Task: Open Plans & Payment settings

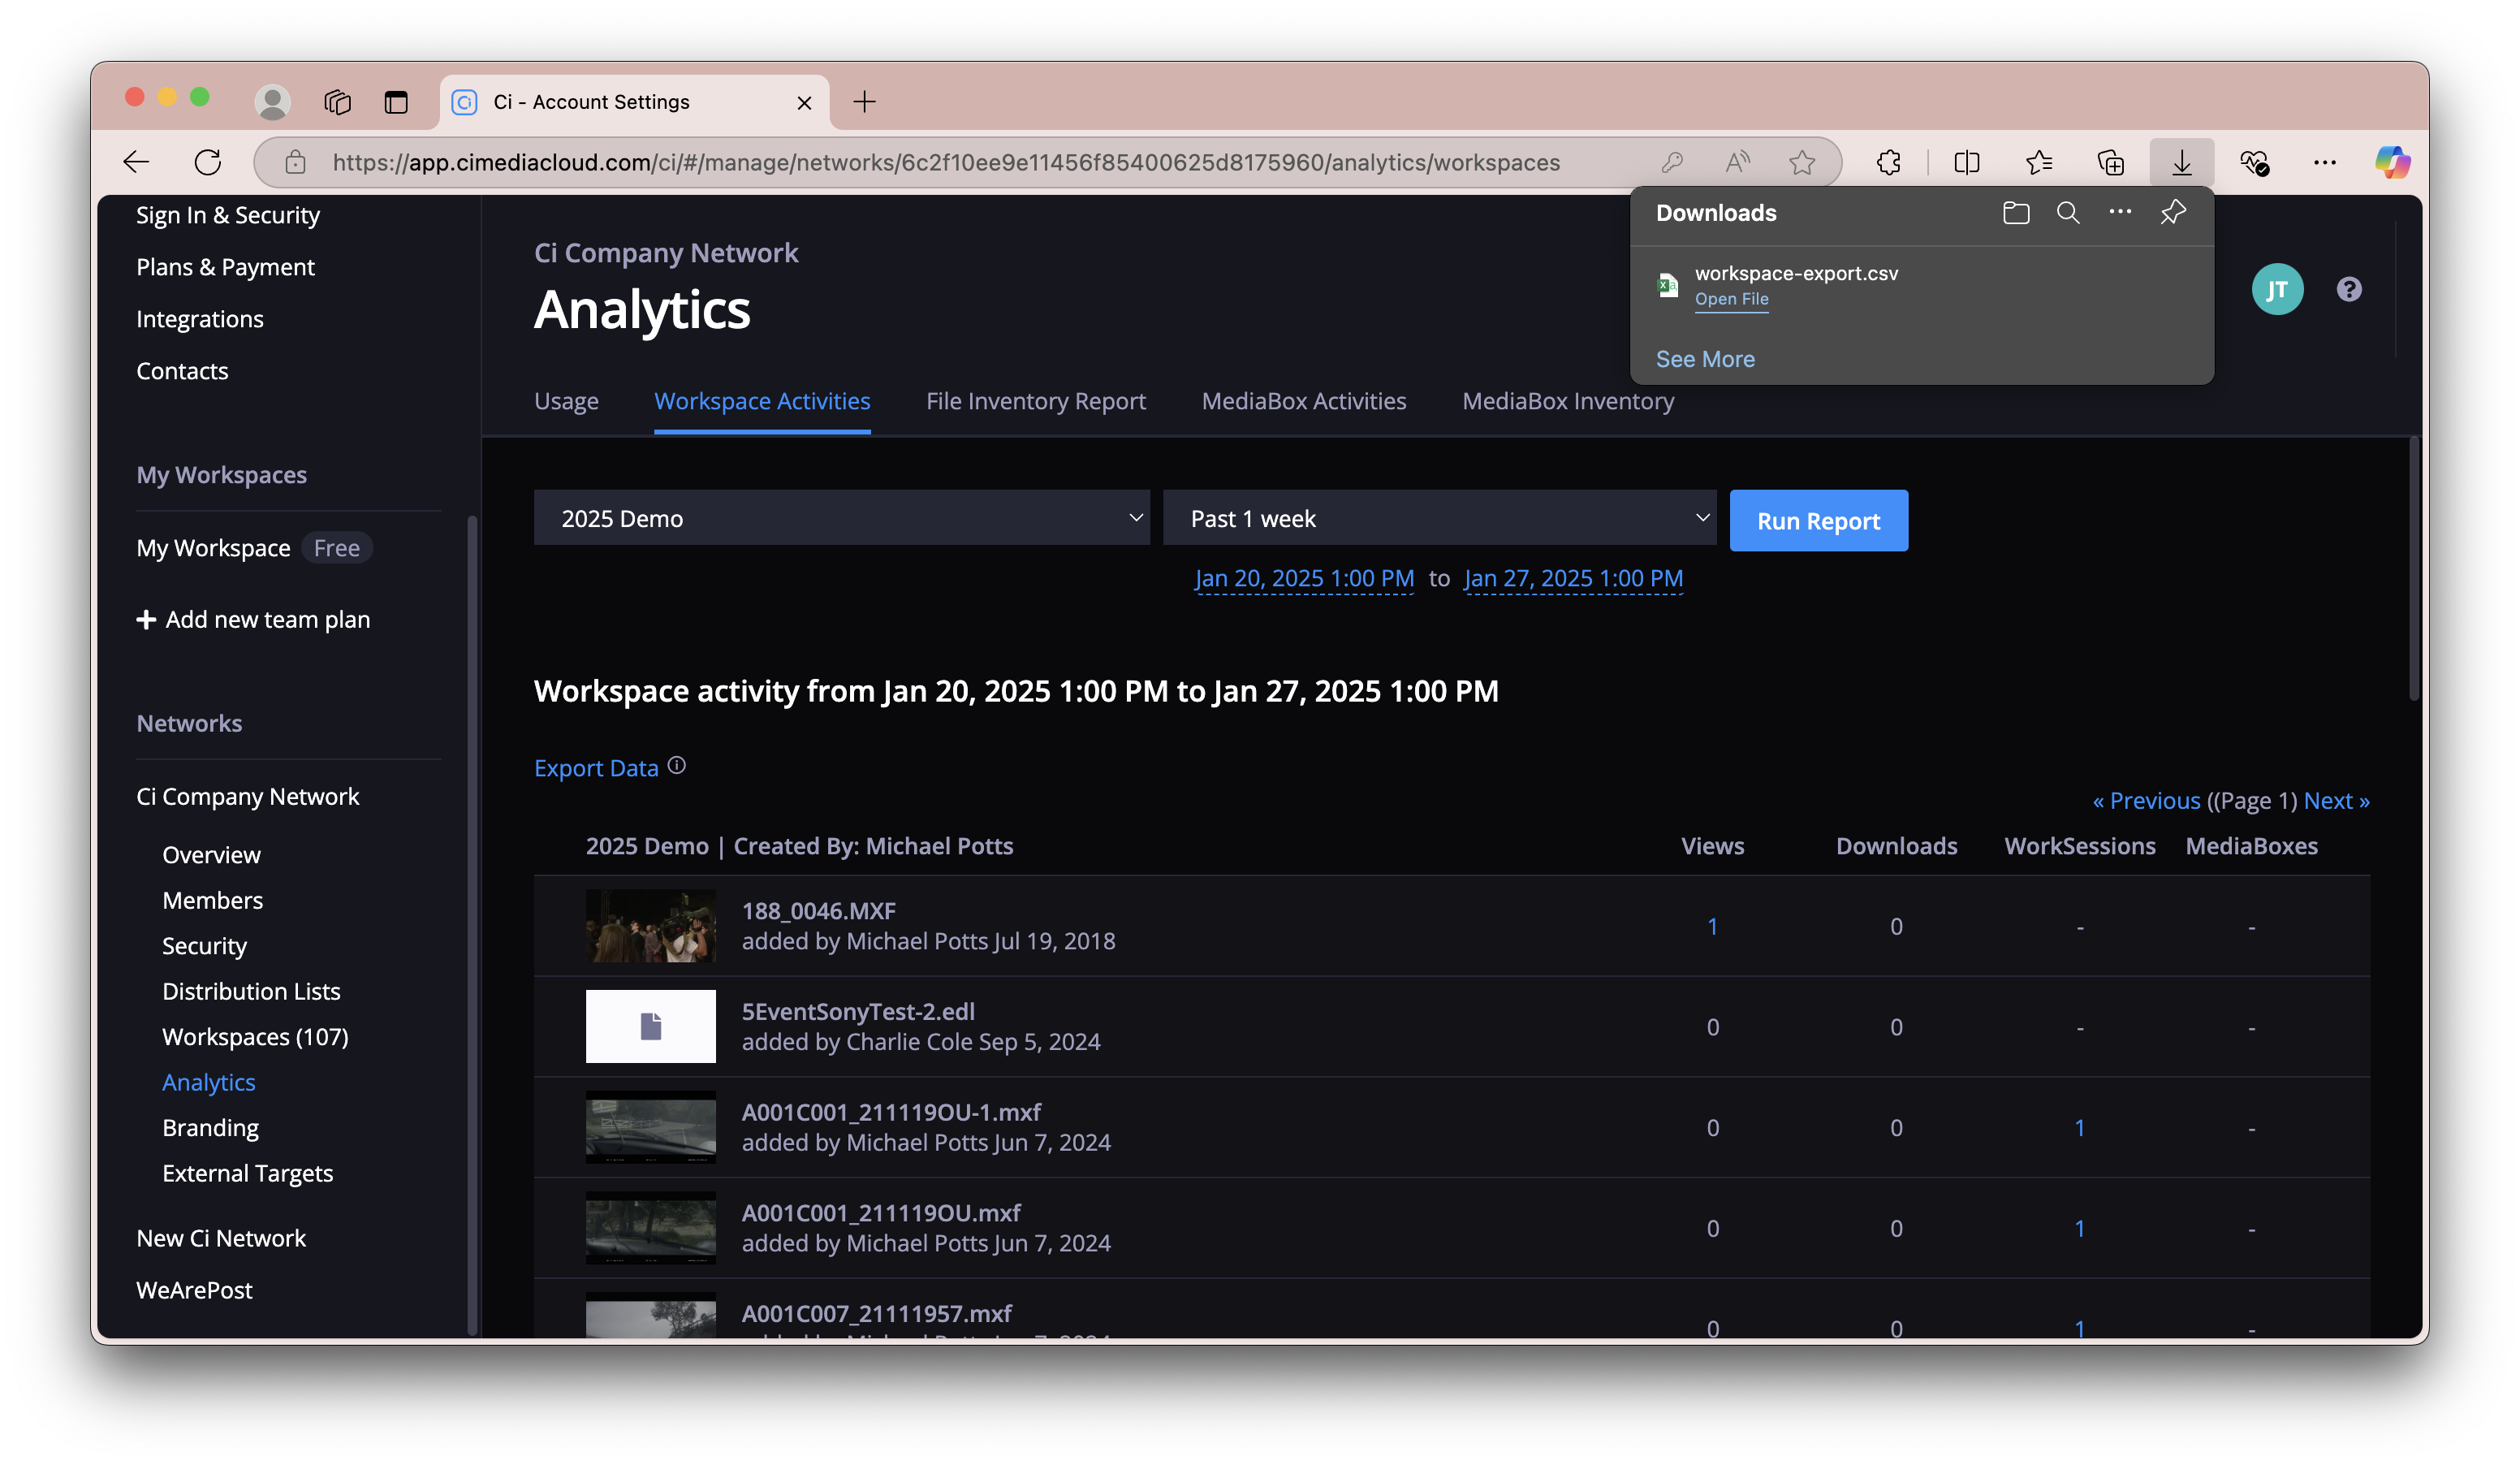Action: coord(225,267)
